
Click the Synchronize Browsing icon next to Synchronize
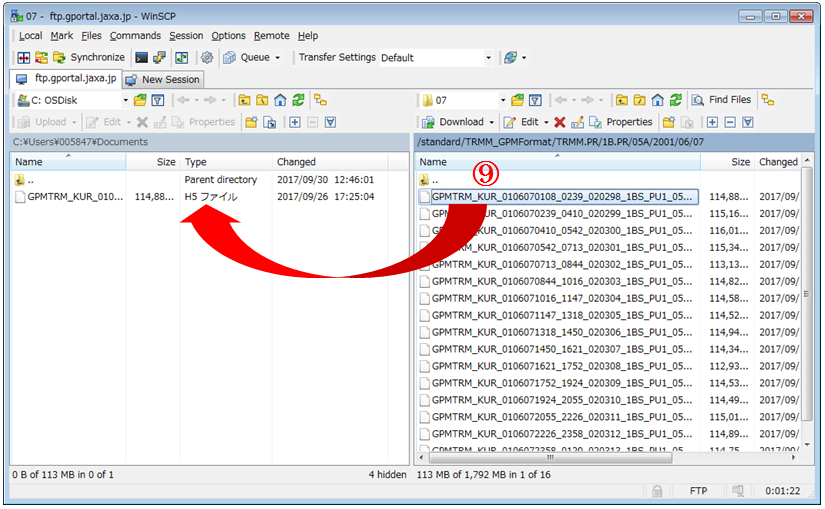click(41, 57)
